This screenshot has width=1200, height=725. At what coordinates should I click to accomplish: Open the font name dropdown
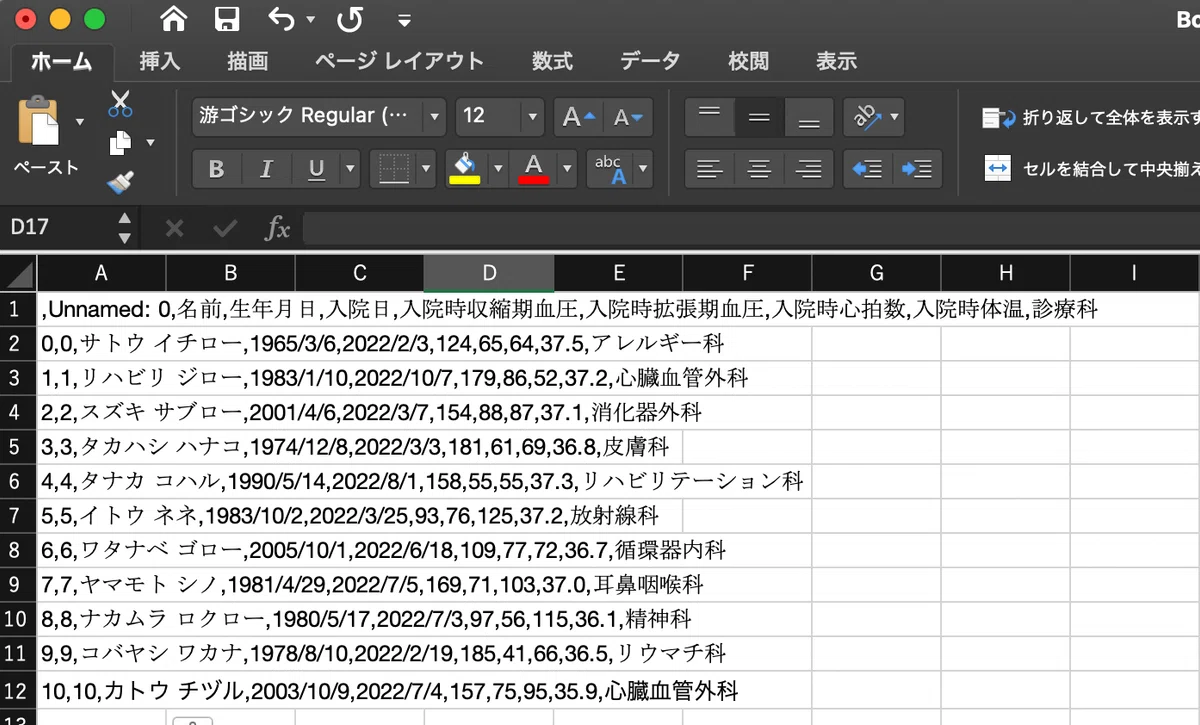click(434, 117)
